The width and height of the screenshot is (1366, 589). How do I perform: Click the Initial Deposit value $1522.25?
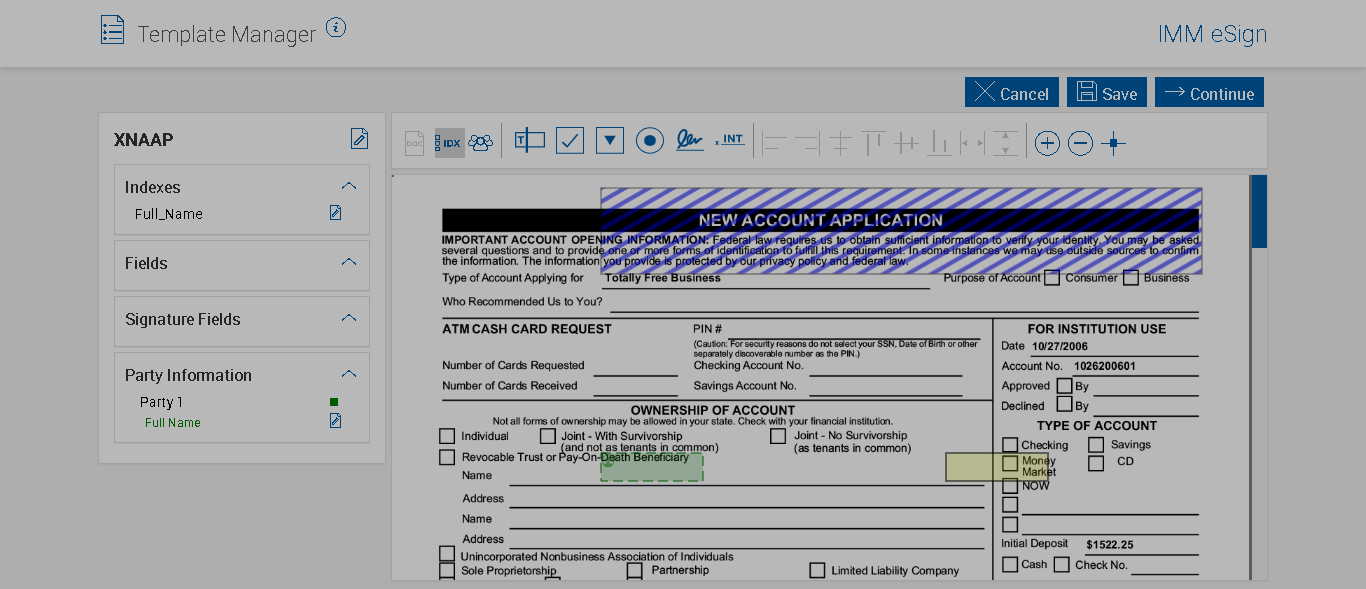tap(1110, 545)
